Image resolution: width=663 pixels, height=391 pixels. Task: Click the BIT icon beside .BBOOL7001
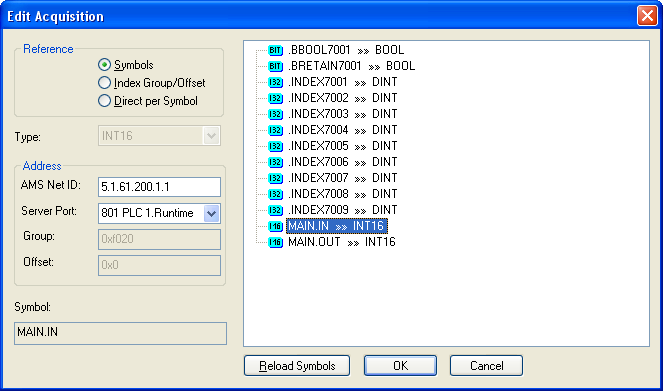tap(275, 50)
